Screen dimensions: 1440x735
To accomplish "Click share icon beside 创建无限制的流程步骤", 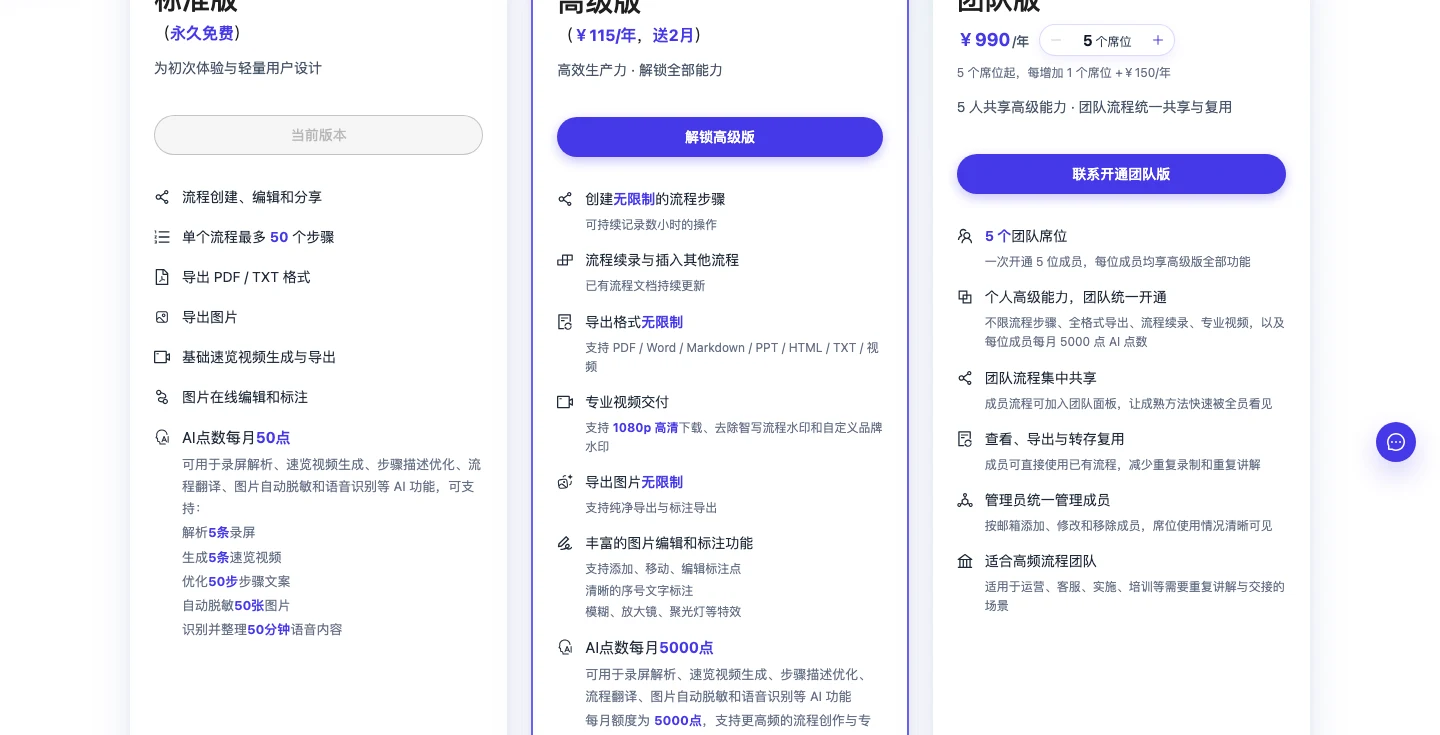I will coord(565,199).
